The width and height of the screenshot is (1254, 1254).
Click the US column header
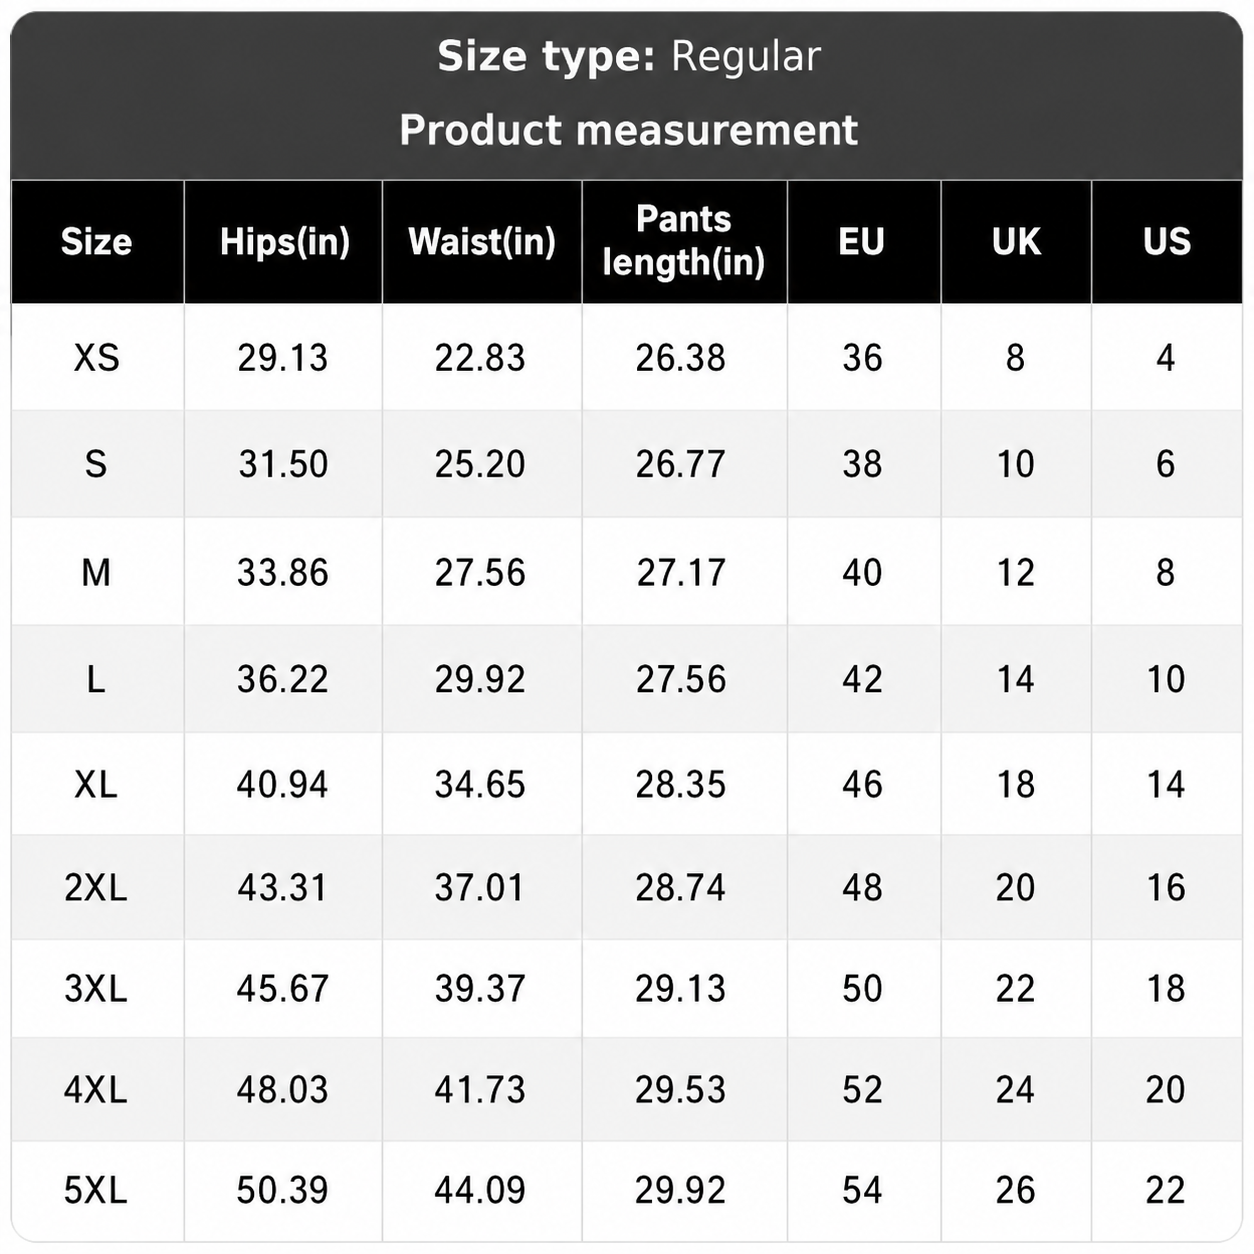pyautogui.click(x=1167, y=241)
